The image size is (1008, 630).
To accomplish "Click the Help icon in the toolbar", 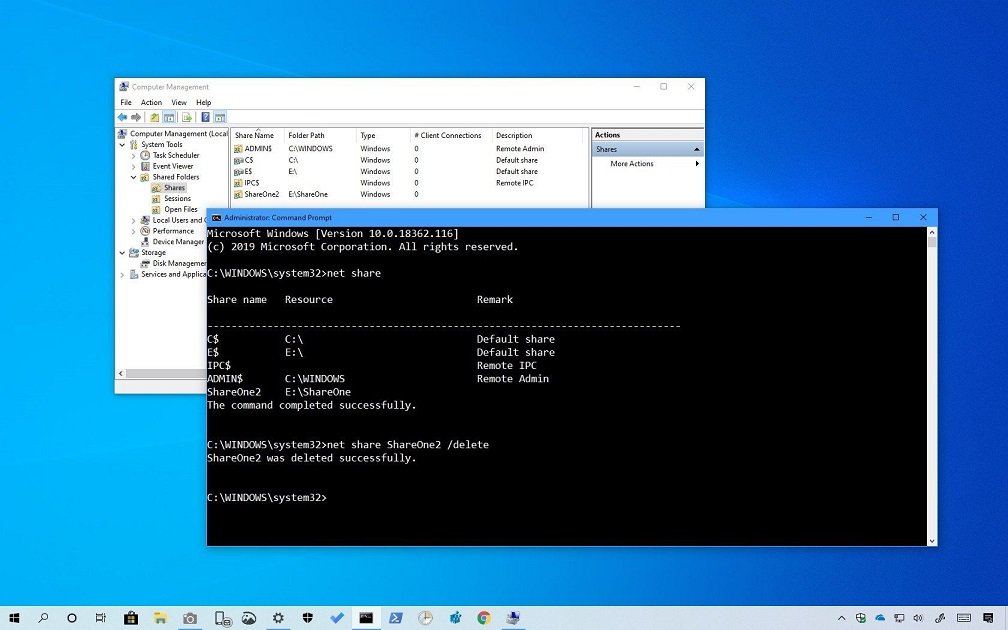I will coord(205,117).
